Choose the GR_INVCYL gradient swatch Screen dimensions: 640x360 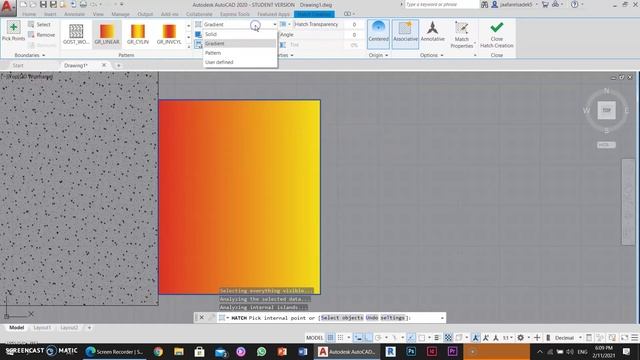[x=169, y=34]
